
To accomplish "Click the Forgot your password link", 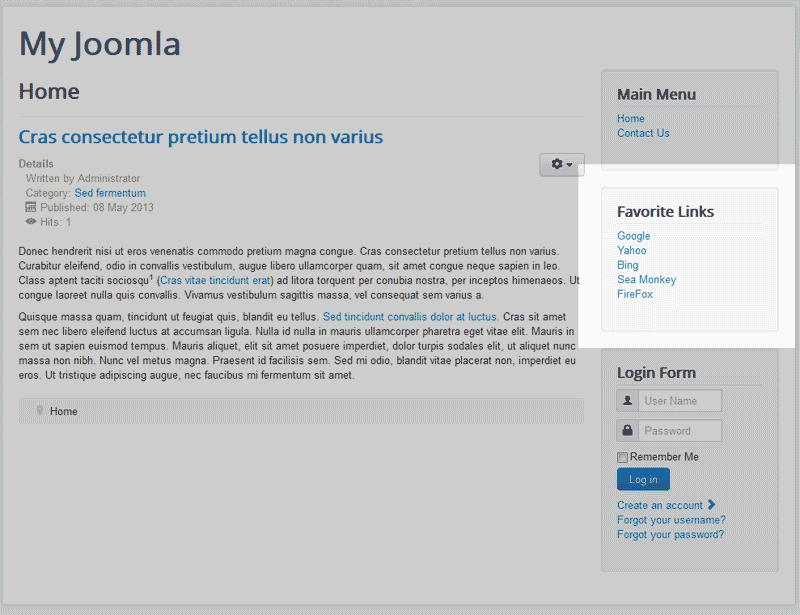I will 670,535.
